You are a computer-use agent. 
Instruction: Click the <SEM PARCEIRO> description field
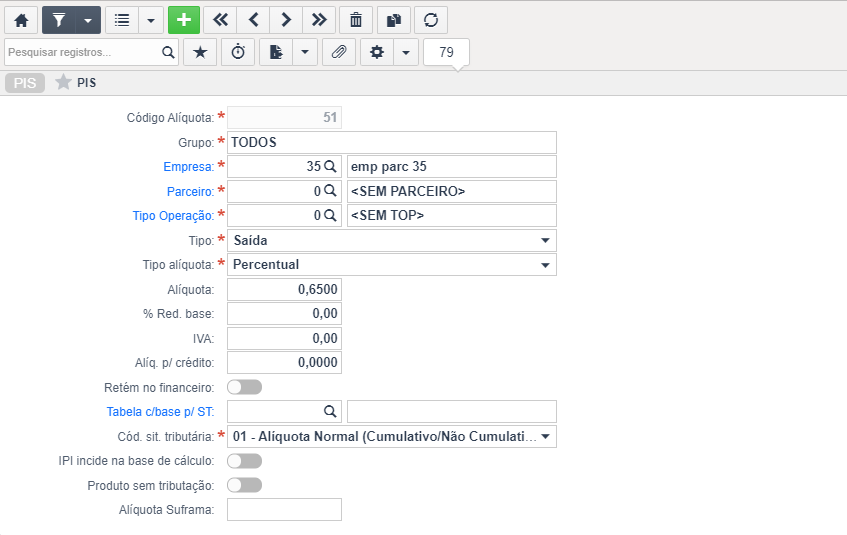pos(452,191)
